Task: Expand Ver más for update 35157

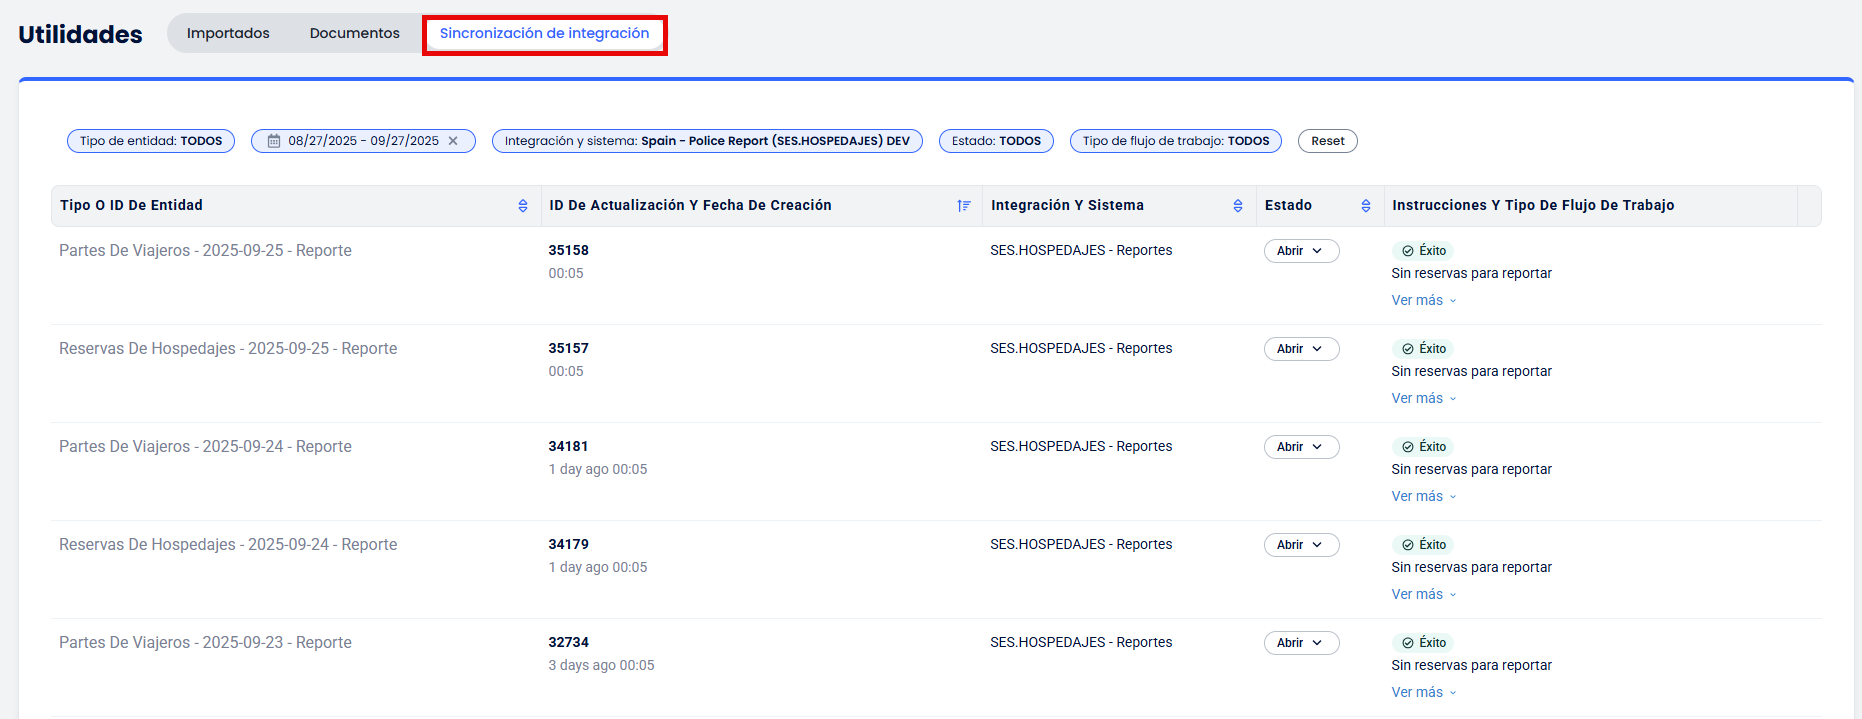Action: point(1423,398)
